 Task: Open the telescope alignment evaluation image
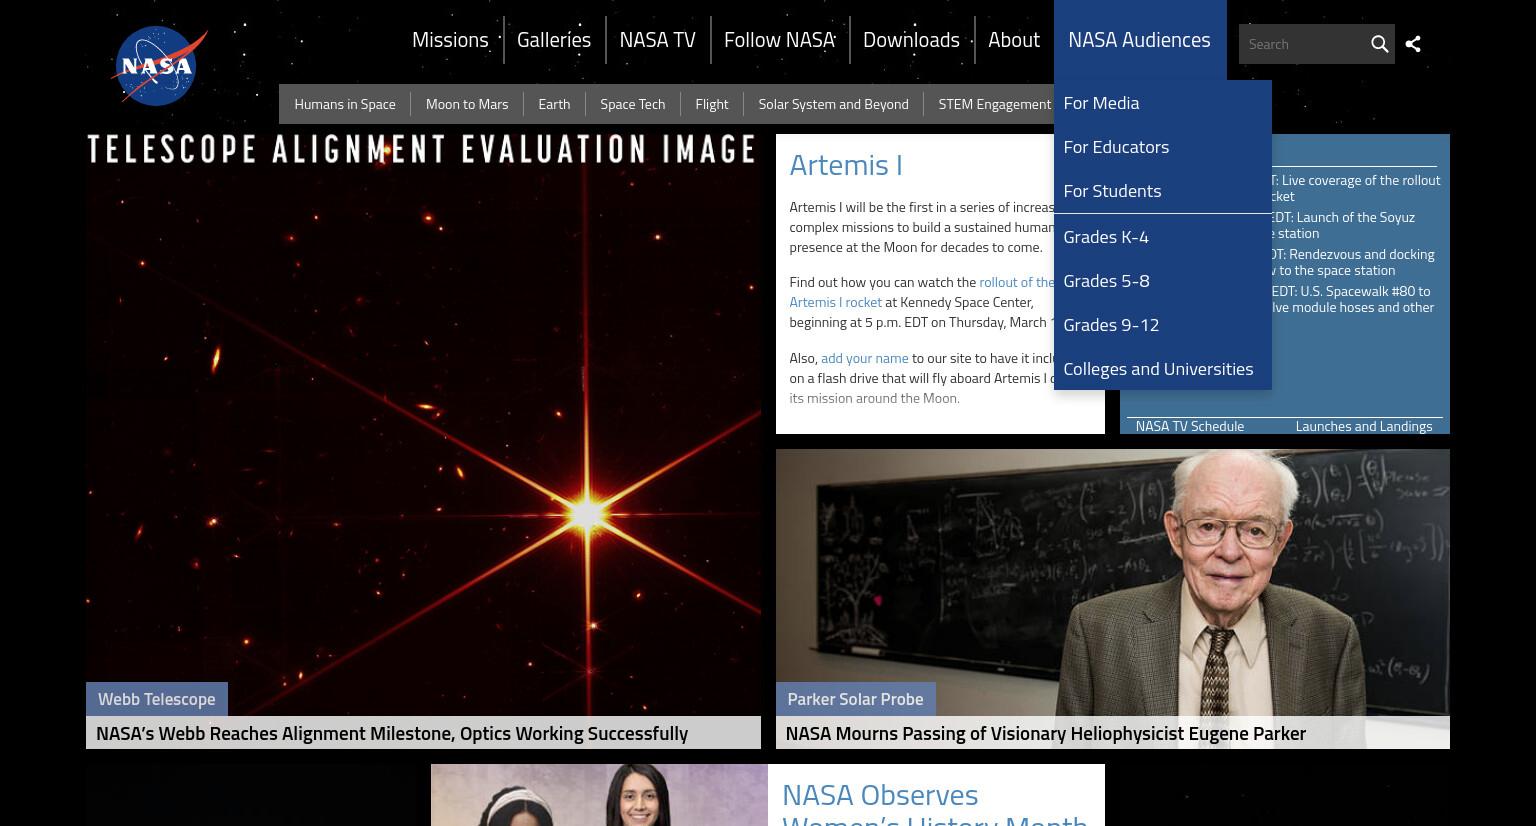(x=423, y=425)
